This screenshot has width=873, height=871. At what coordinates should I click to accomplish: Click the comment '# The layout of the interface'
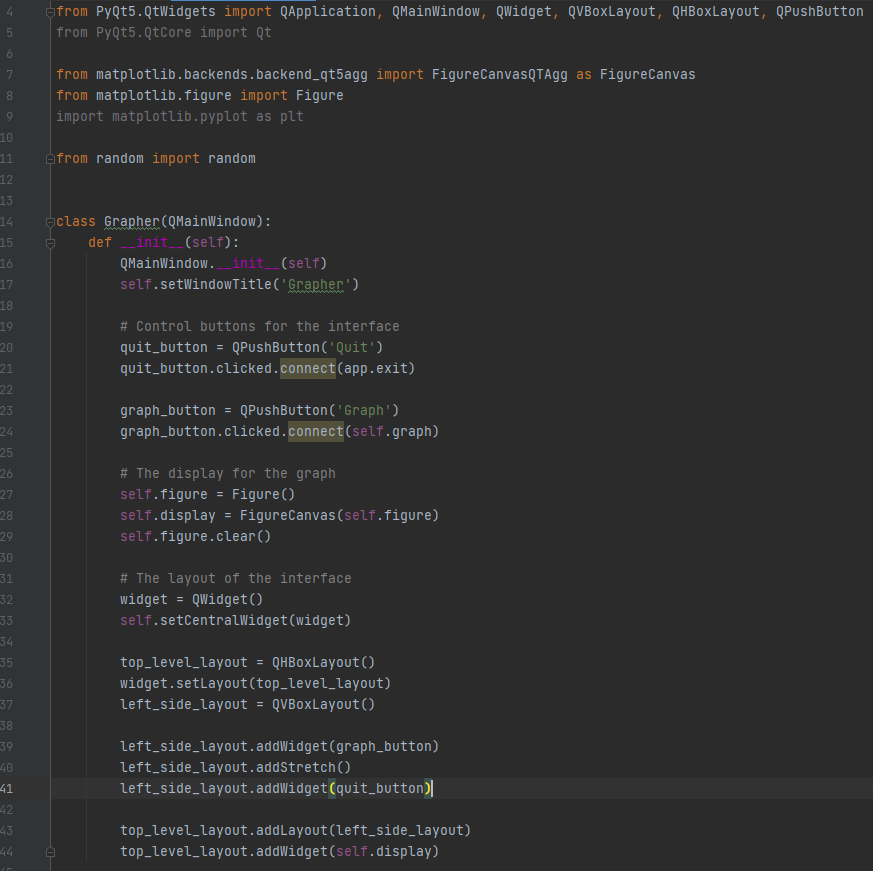[236, 579]
